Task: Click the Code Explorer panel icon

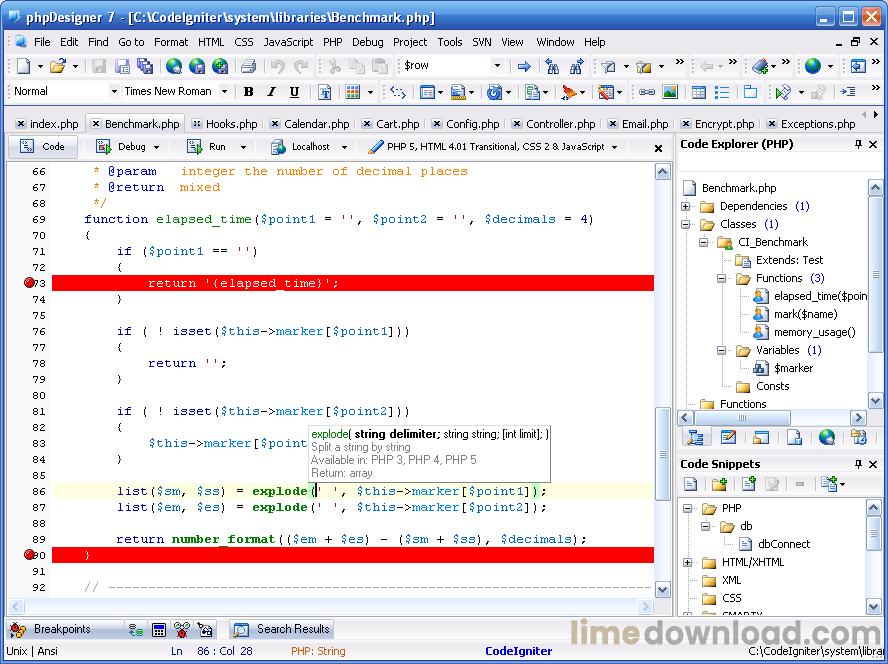Action: (696, 437)
